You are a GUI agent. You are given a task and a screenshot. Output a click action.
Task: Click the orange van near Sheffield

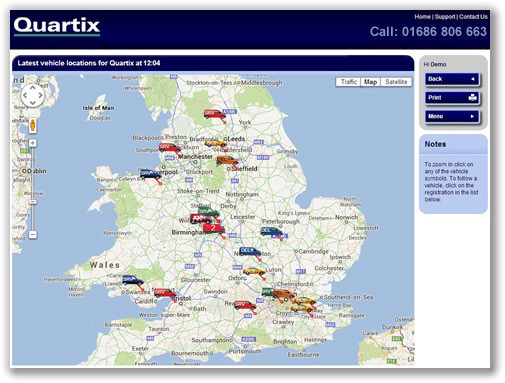[227, 160]
